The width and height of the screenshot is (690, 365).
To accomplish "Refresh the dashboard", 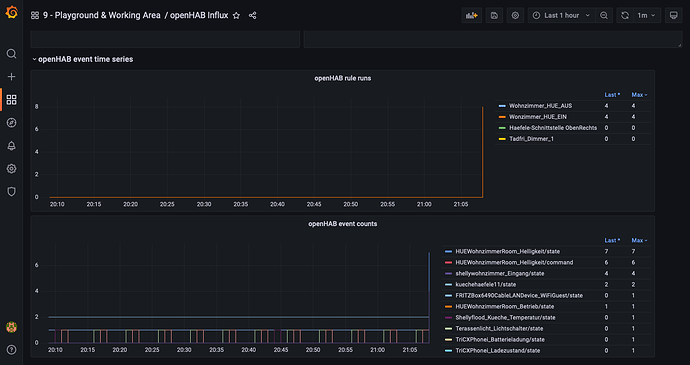I will (x=625, y=15).
